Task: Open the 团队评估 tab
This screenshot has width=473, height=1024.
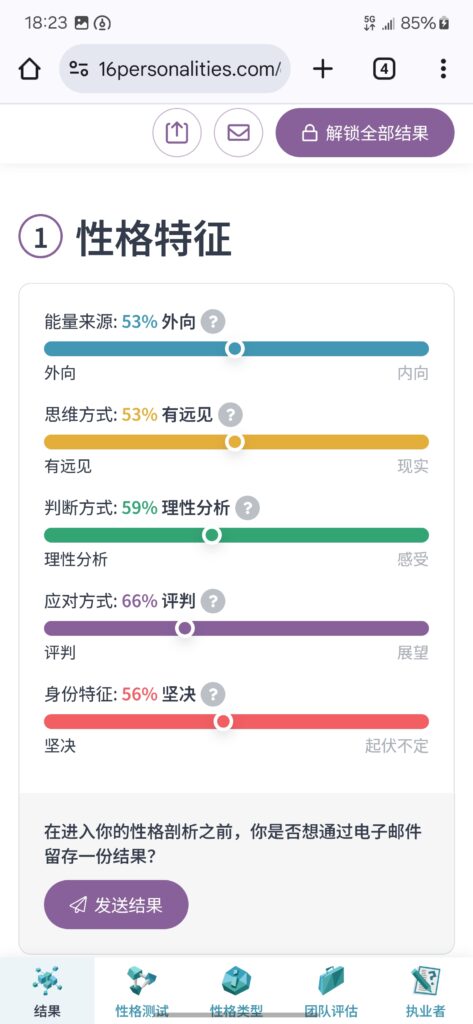Action: 331,991
